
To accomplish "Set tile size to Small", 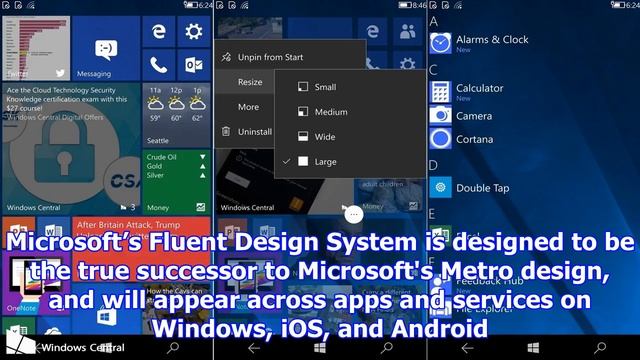I will tap(350, 87).
